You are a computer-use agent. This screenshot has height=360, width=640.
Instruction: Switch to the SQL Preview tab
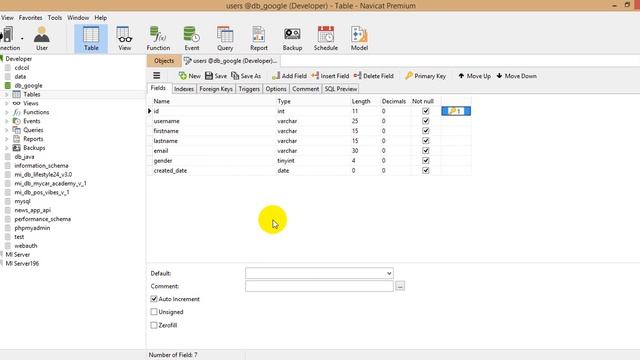click(x=340, y=89)
